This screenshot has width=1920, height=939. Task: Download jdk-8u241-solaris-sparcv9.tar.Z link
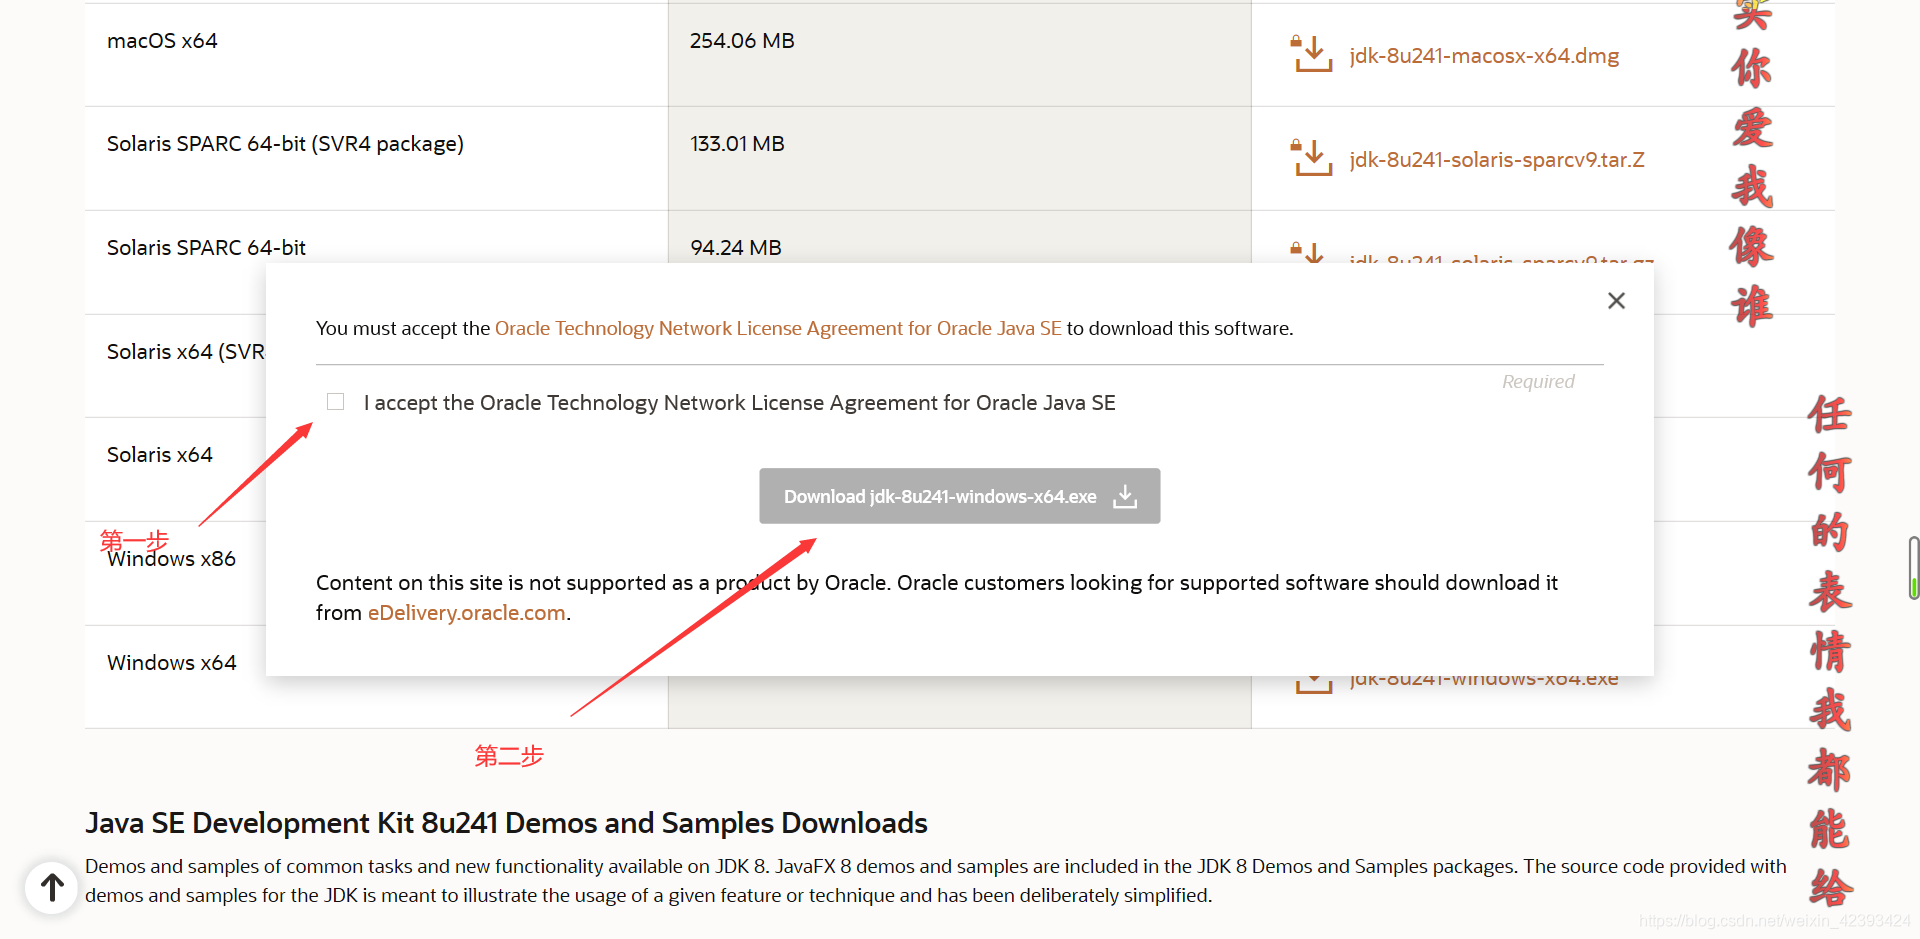click(x=1497, y=160)
